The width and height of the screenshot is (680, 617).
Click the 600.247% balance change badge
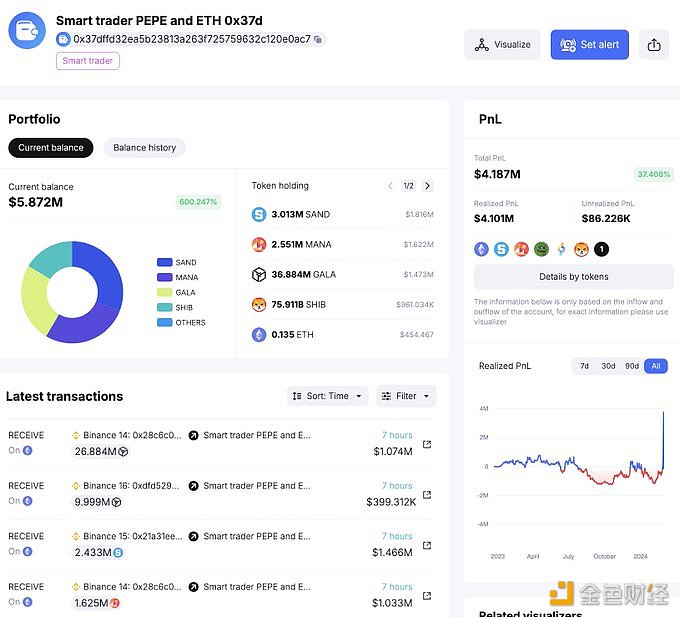click(198, 202)
